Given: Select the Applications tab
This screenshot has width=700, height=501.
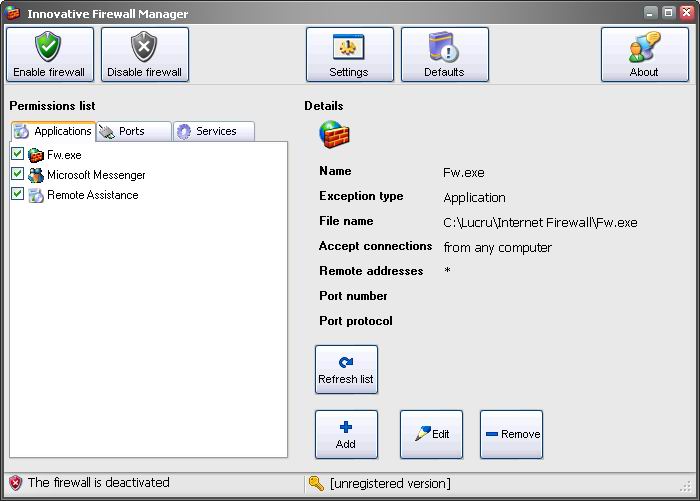Looking at the screenshot, I should point(53,131).
